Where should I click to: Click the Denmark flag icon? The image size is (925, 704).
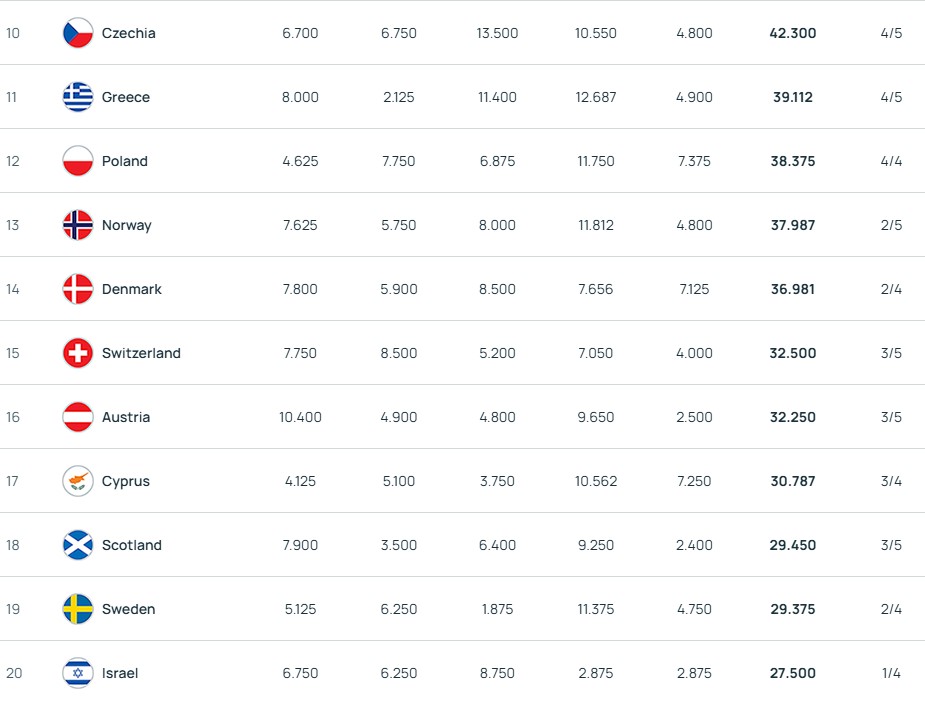78,289
